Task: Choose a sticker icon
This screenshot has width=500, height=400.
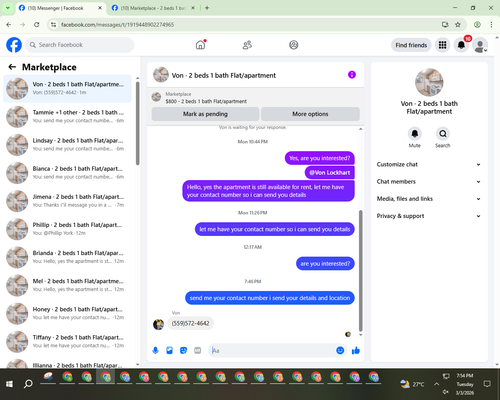Action: 183,350
